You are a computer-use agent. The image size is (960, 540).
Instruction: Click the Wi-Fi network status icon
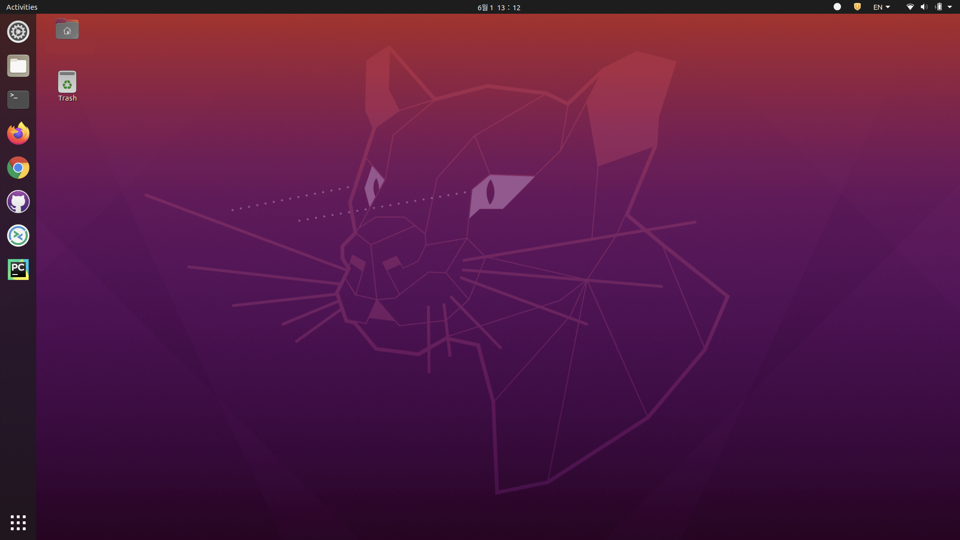[910, 7]
